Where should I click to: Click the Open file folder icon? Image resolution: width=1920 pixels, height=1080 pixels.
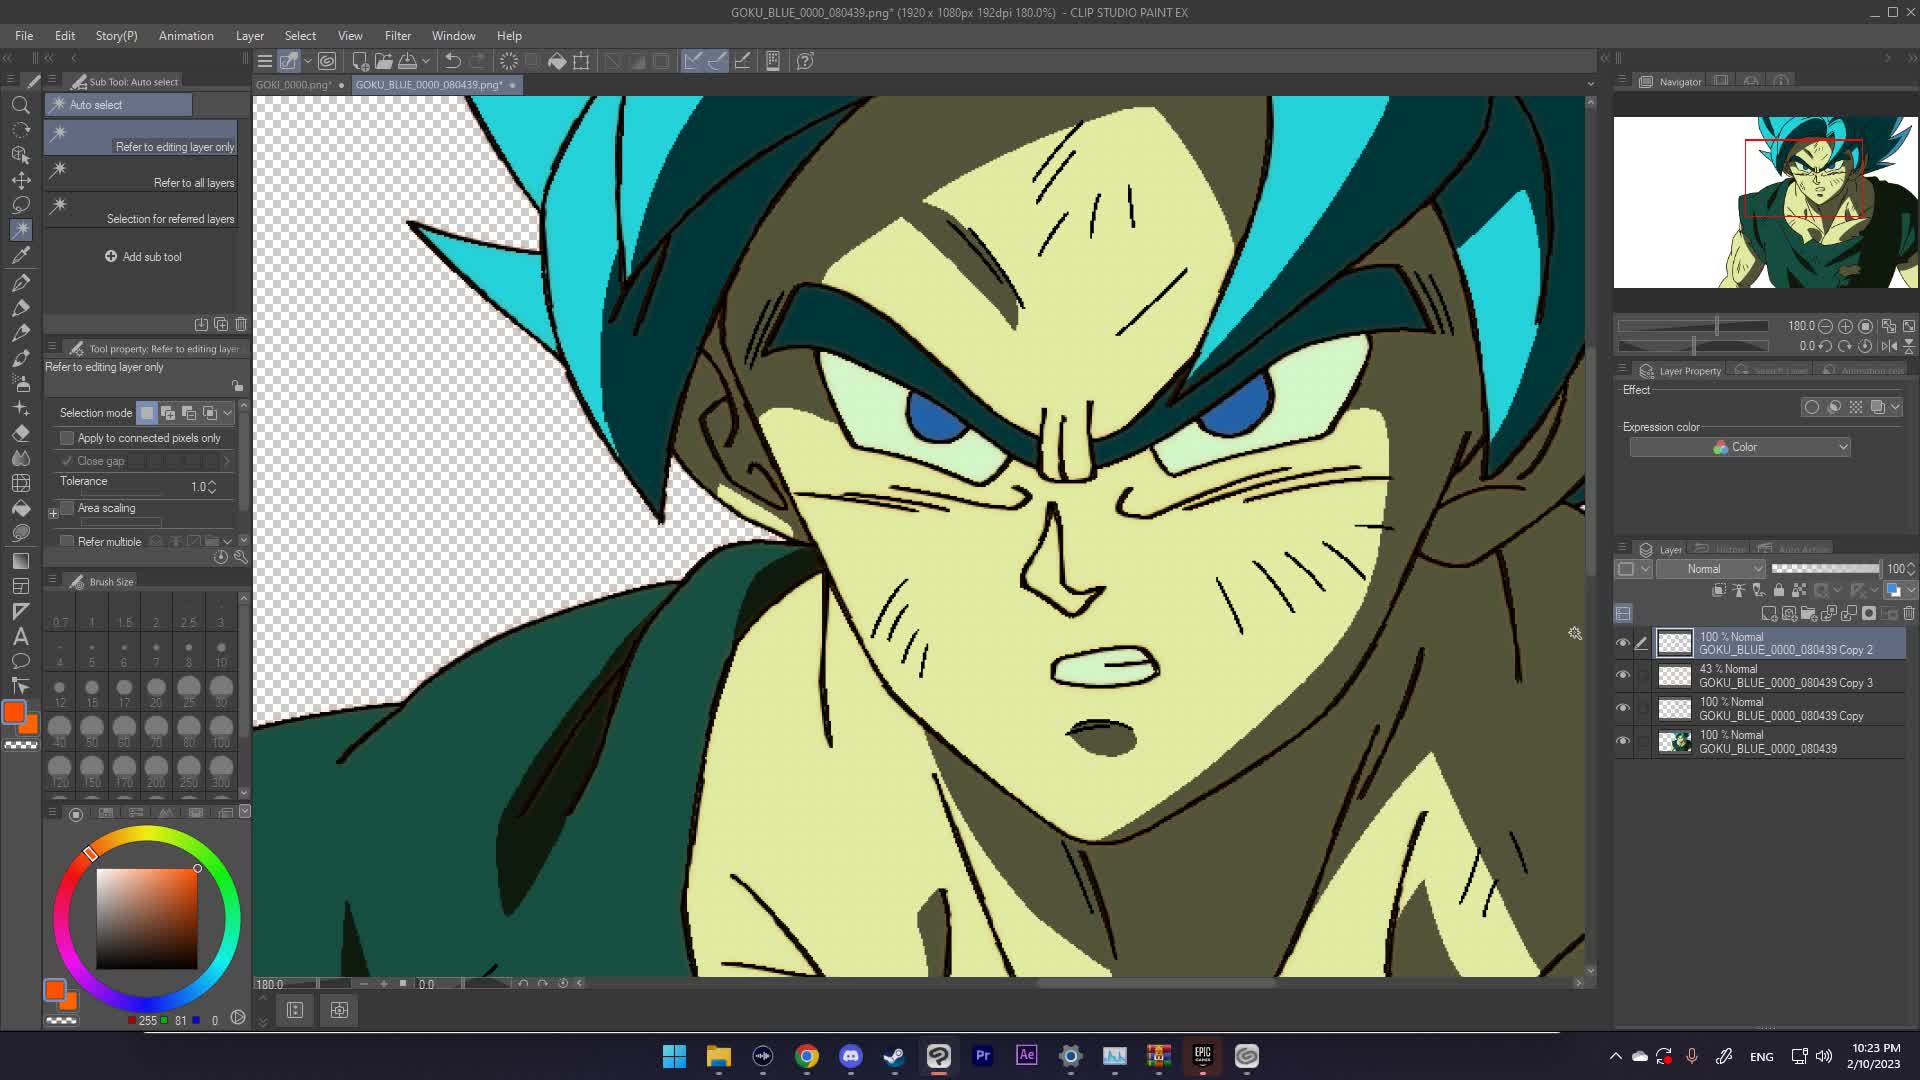pos(384,61)
